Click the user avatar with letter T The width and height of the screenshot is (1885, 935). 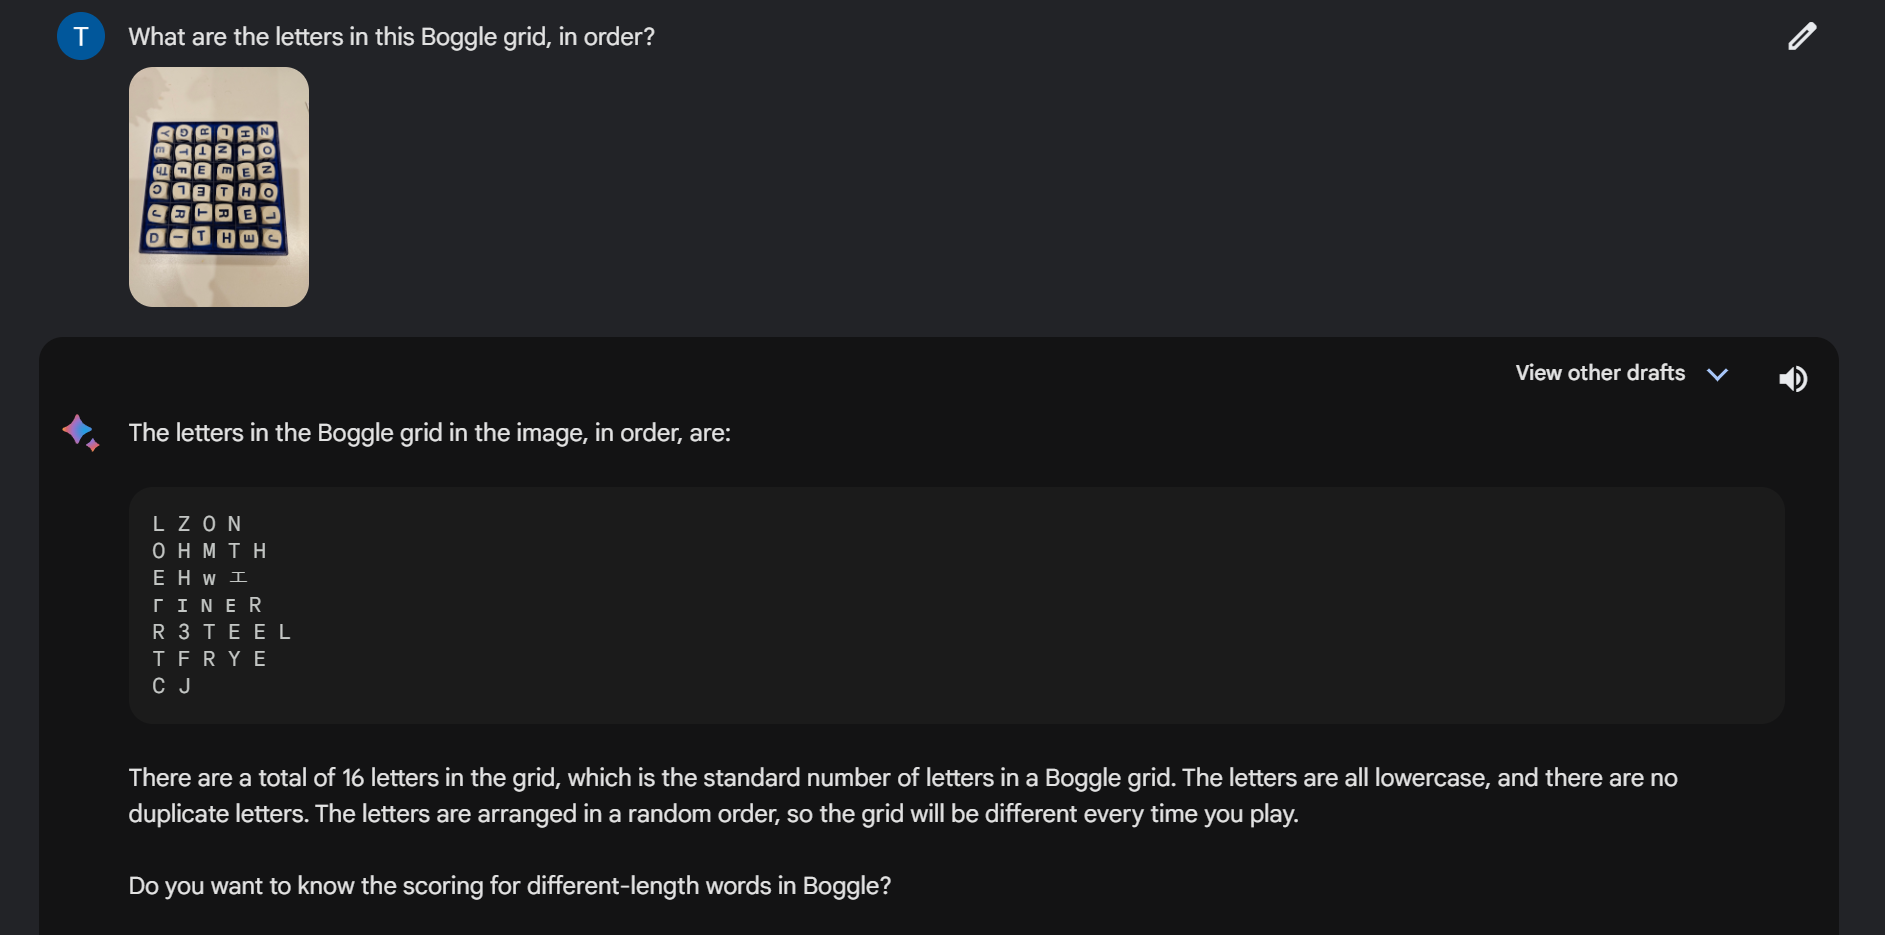(80, 36)
